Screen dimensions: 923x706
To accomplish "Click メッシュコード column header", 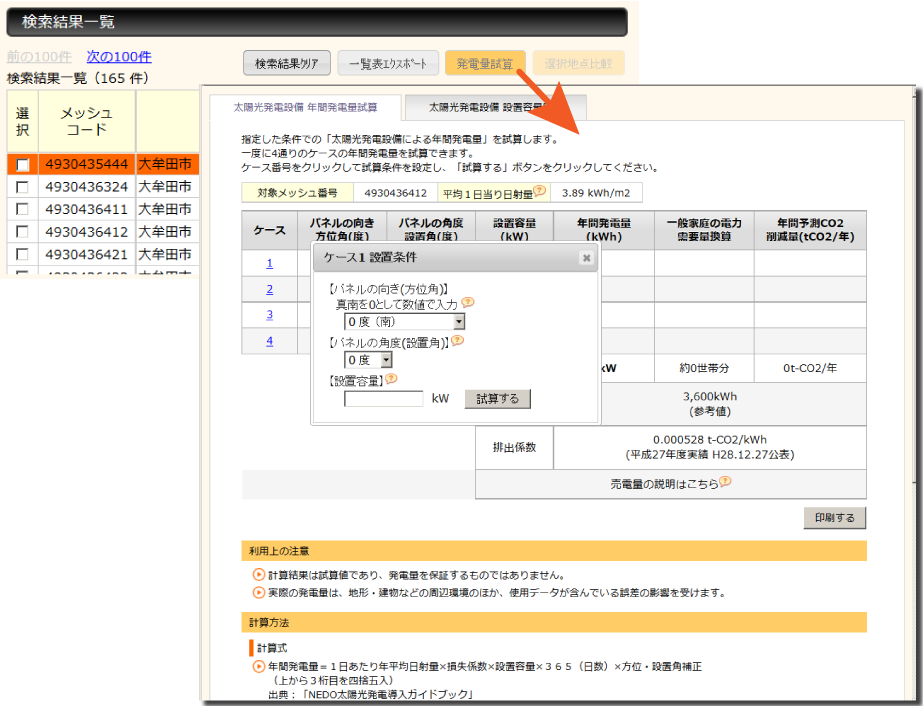I will coord(87,121).
